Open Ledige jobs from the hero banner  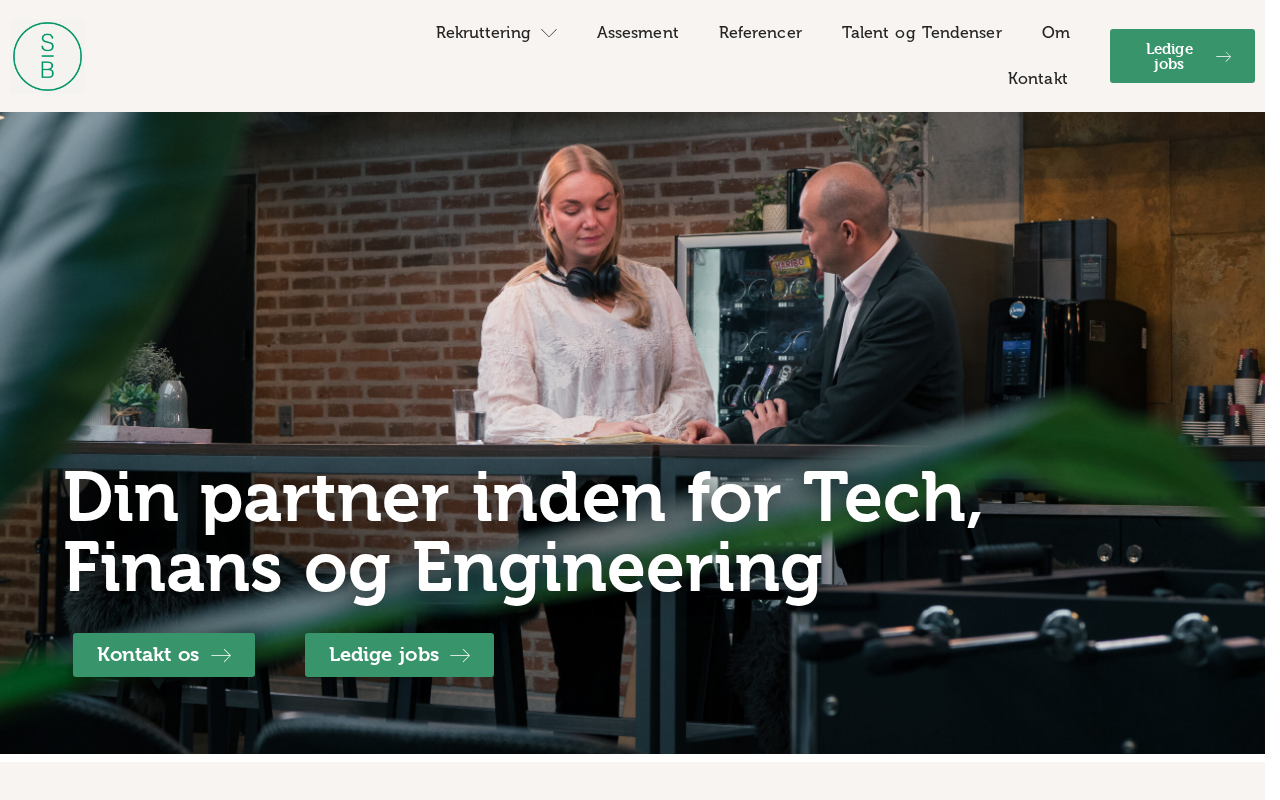pos(399,655)
